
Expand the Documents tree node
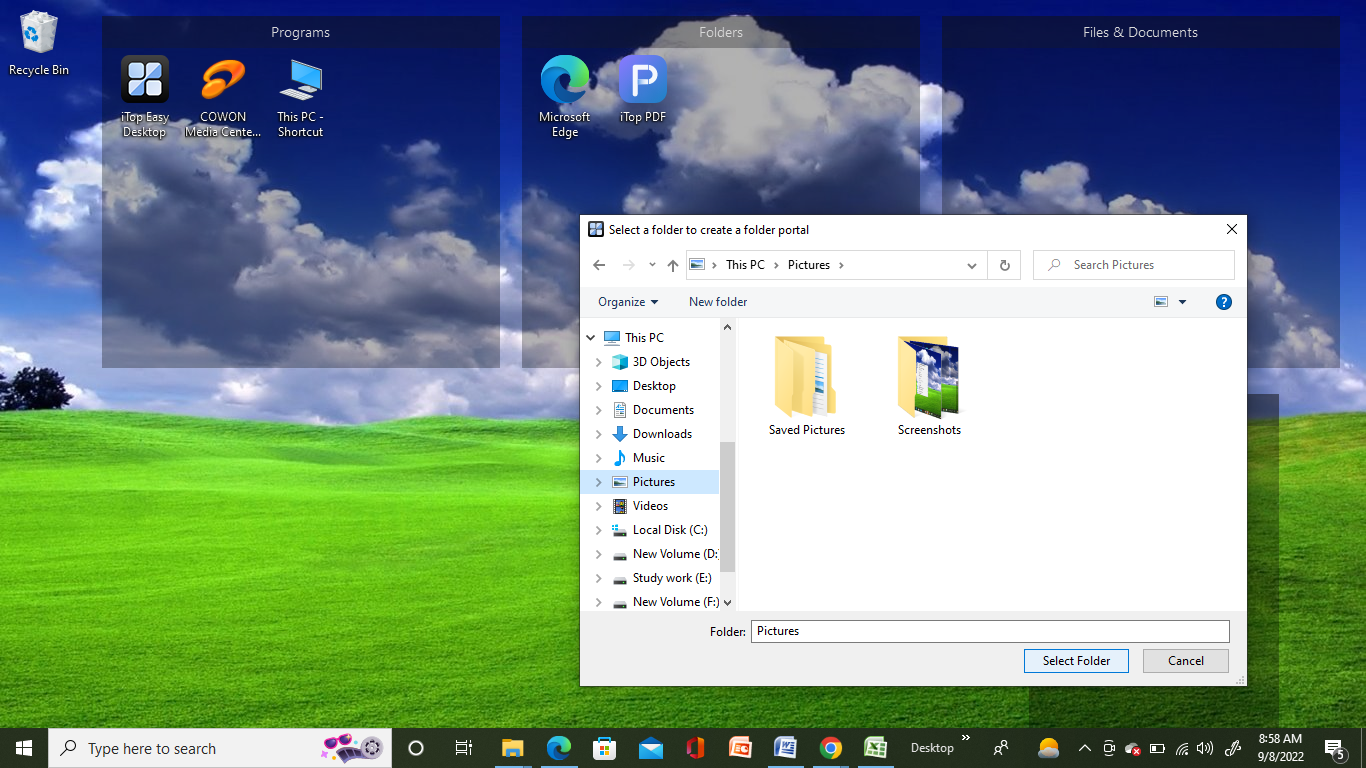tap(599, 410)
